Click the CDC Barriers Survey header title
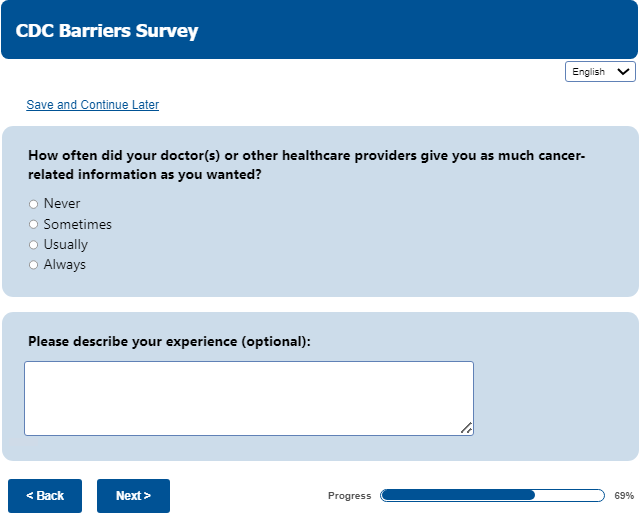The image size is (644, 520). (107, 31)
